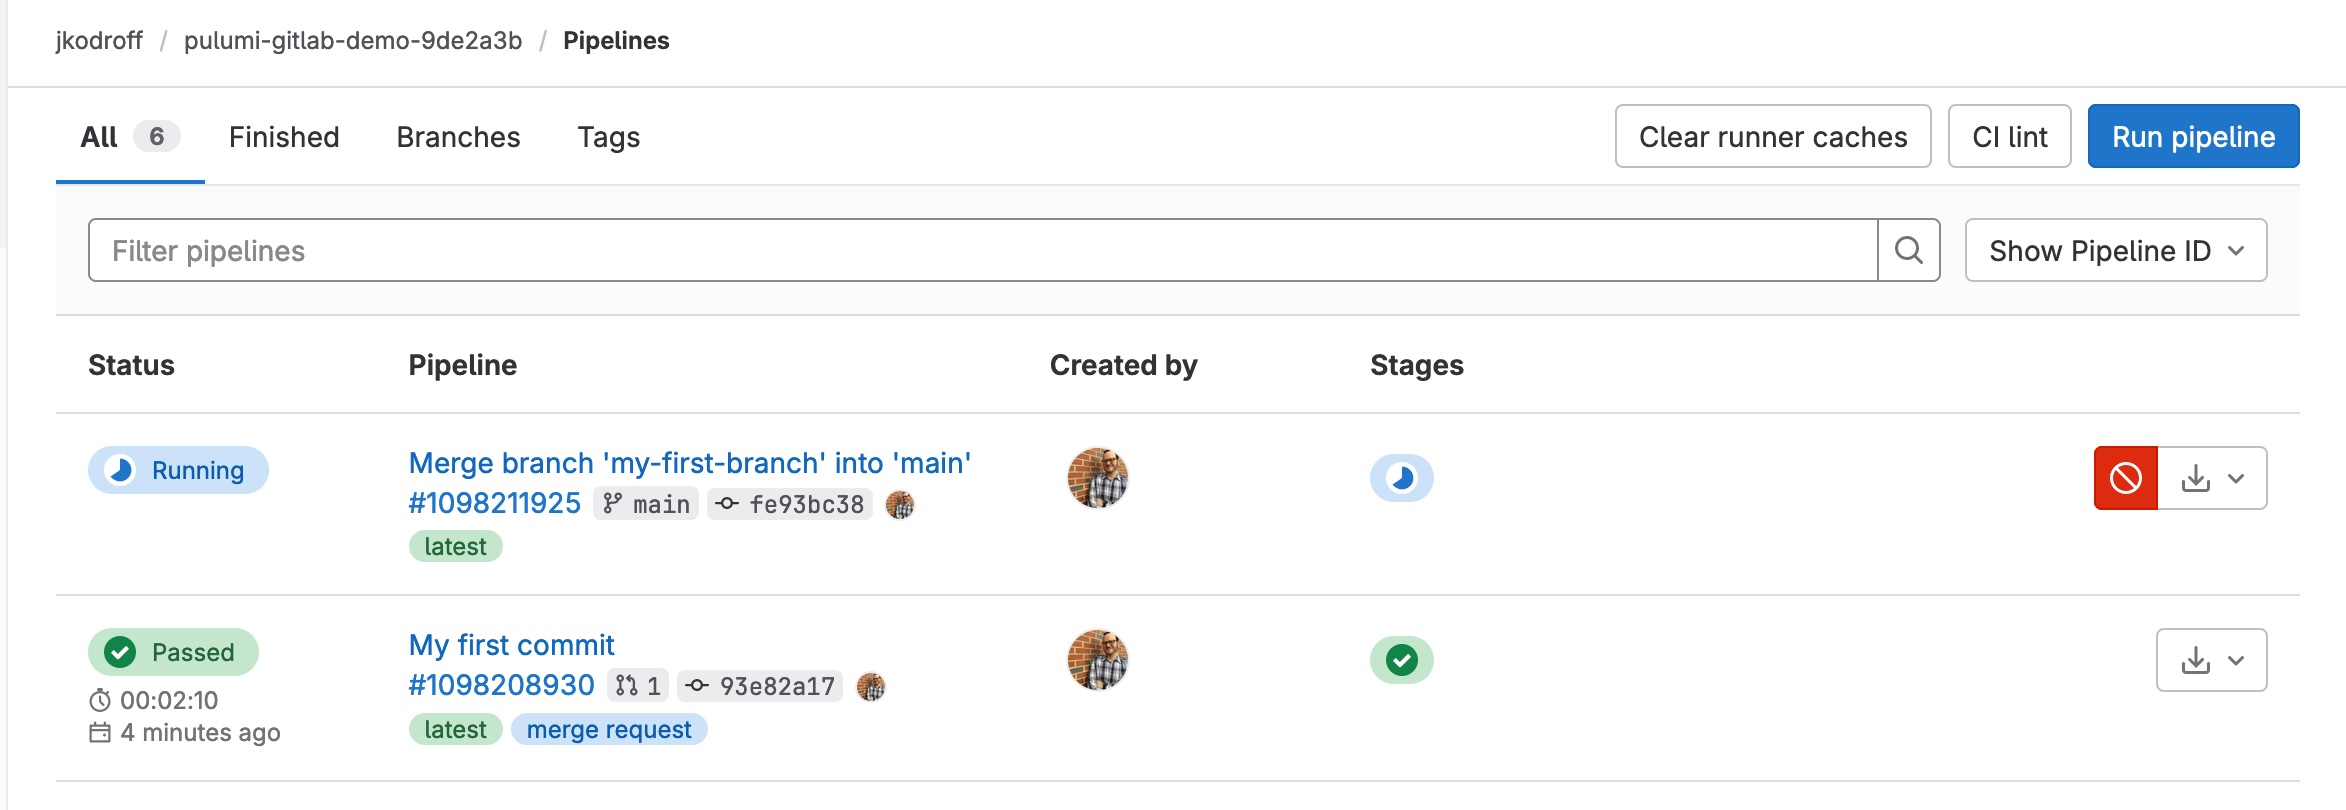Cancel the running pipeline with red button
This screenshot has width=2346, height=810.
tap(2126, 478)
